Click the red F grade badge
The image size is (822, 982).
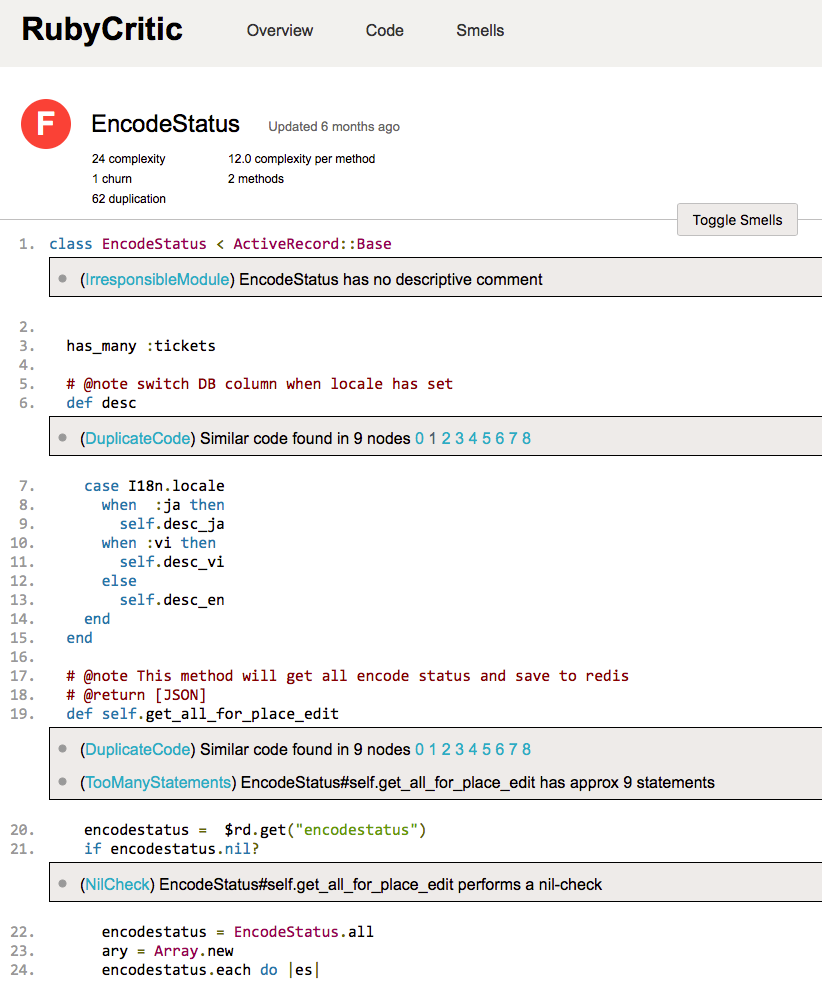[45, 124]
